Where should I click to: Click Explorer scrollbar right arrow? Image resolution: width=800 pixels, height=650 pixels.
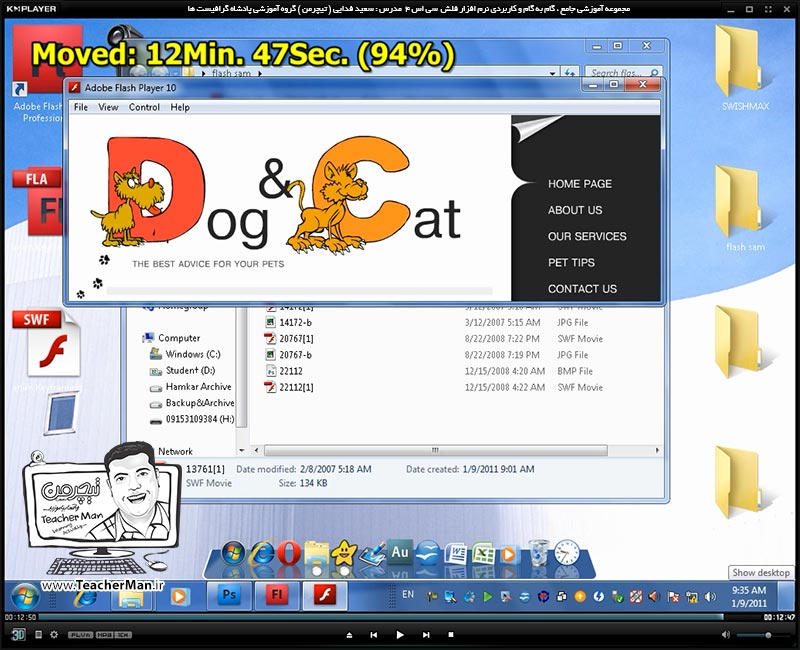pos(657,451)
